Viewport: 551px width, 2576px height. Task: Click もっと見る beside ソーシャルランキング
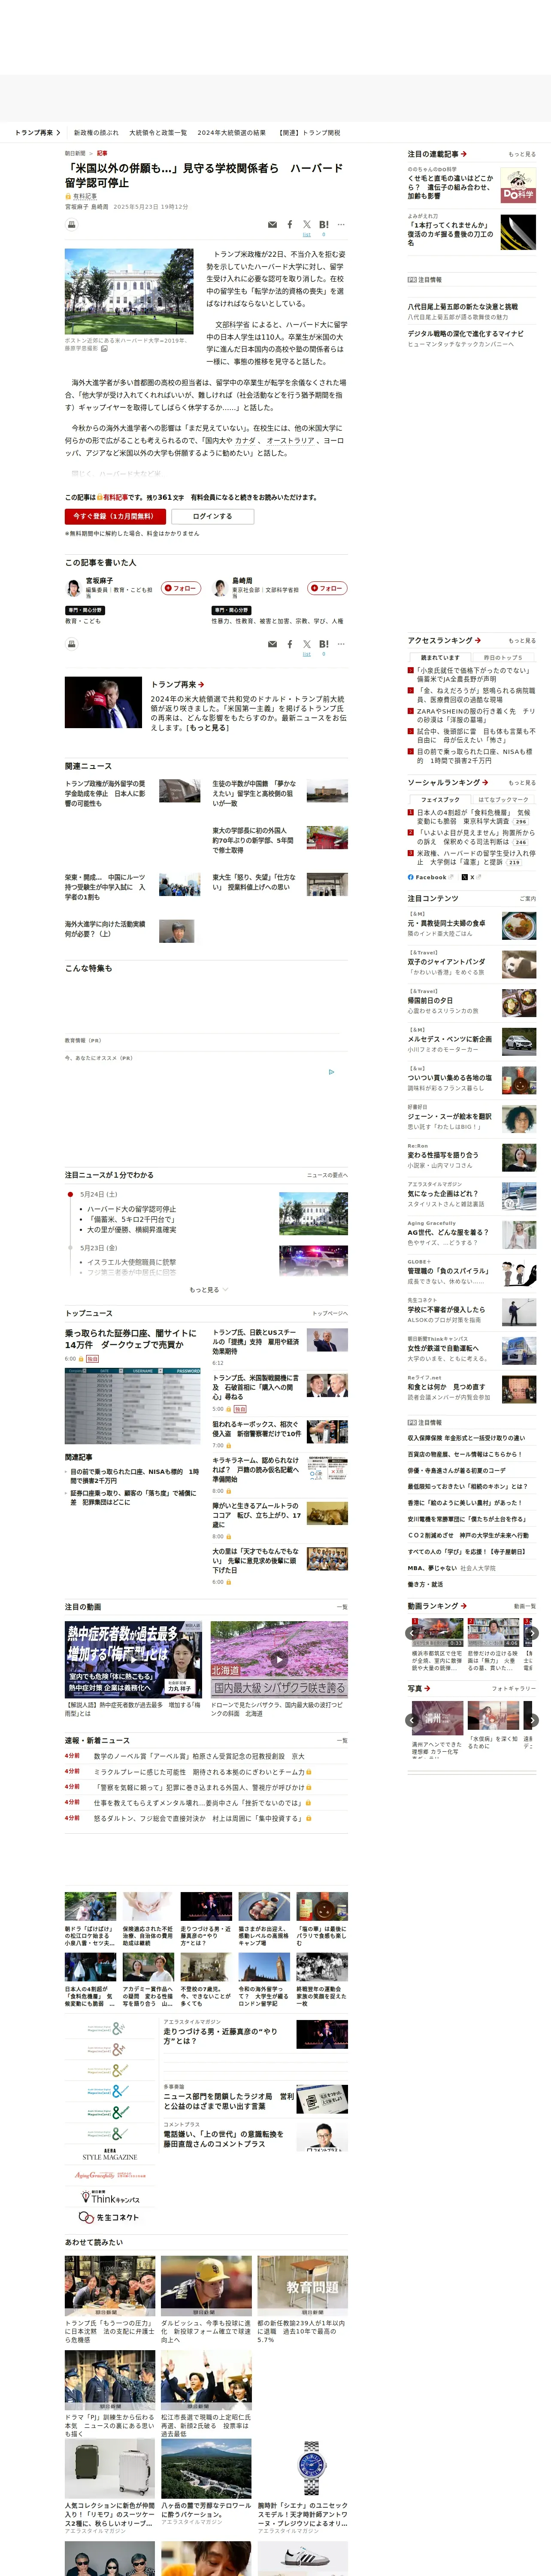[522, 783]
